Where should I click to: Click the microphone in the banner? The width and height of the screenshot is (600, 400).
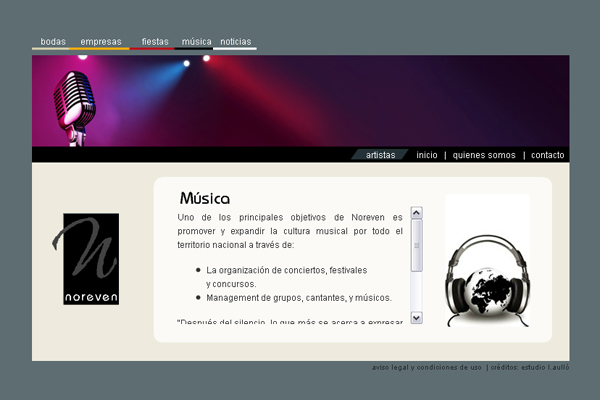tap(74, 103)
